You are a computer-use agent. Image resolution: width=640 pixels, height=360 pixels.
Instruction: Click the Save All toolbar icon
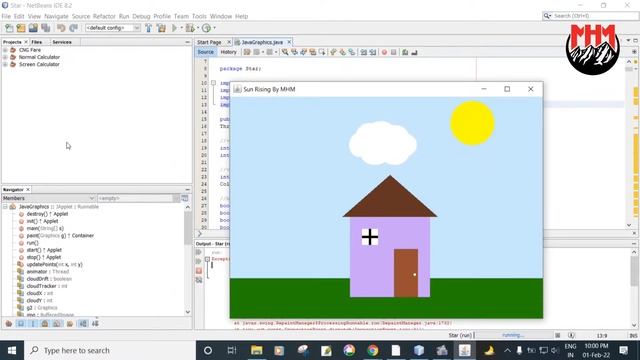45,28
